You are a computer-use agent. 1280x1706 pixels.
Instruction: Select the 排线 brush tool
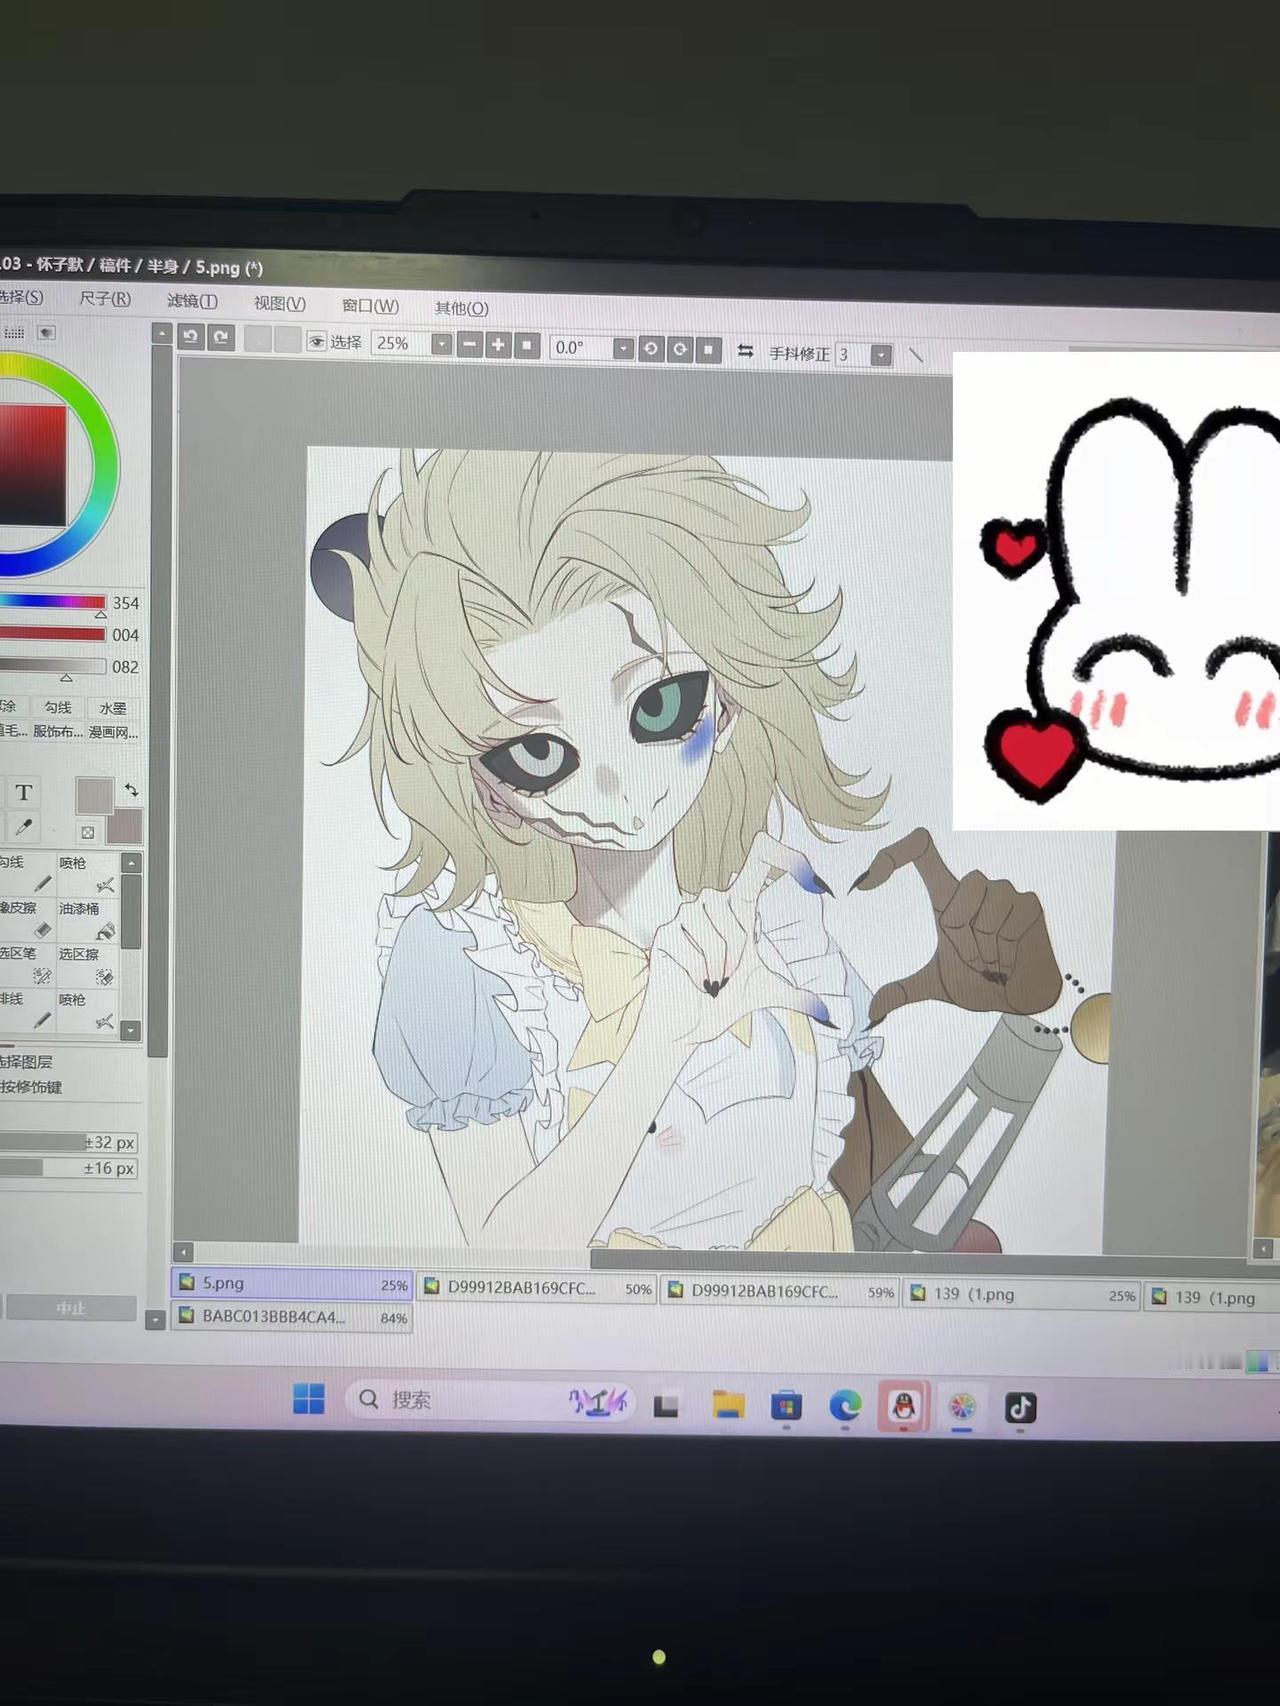point(26,1010)
